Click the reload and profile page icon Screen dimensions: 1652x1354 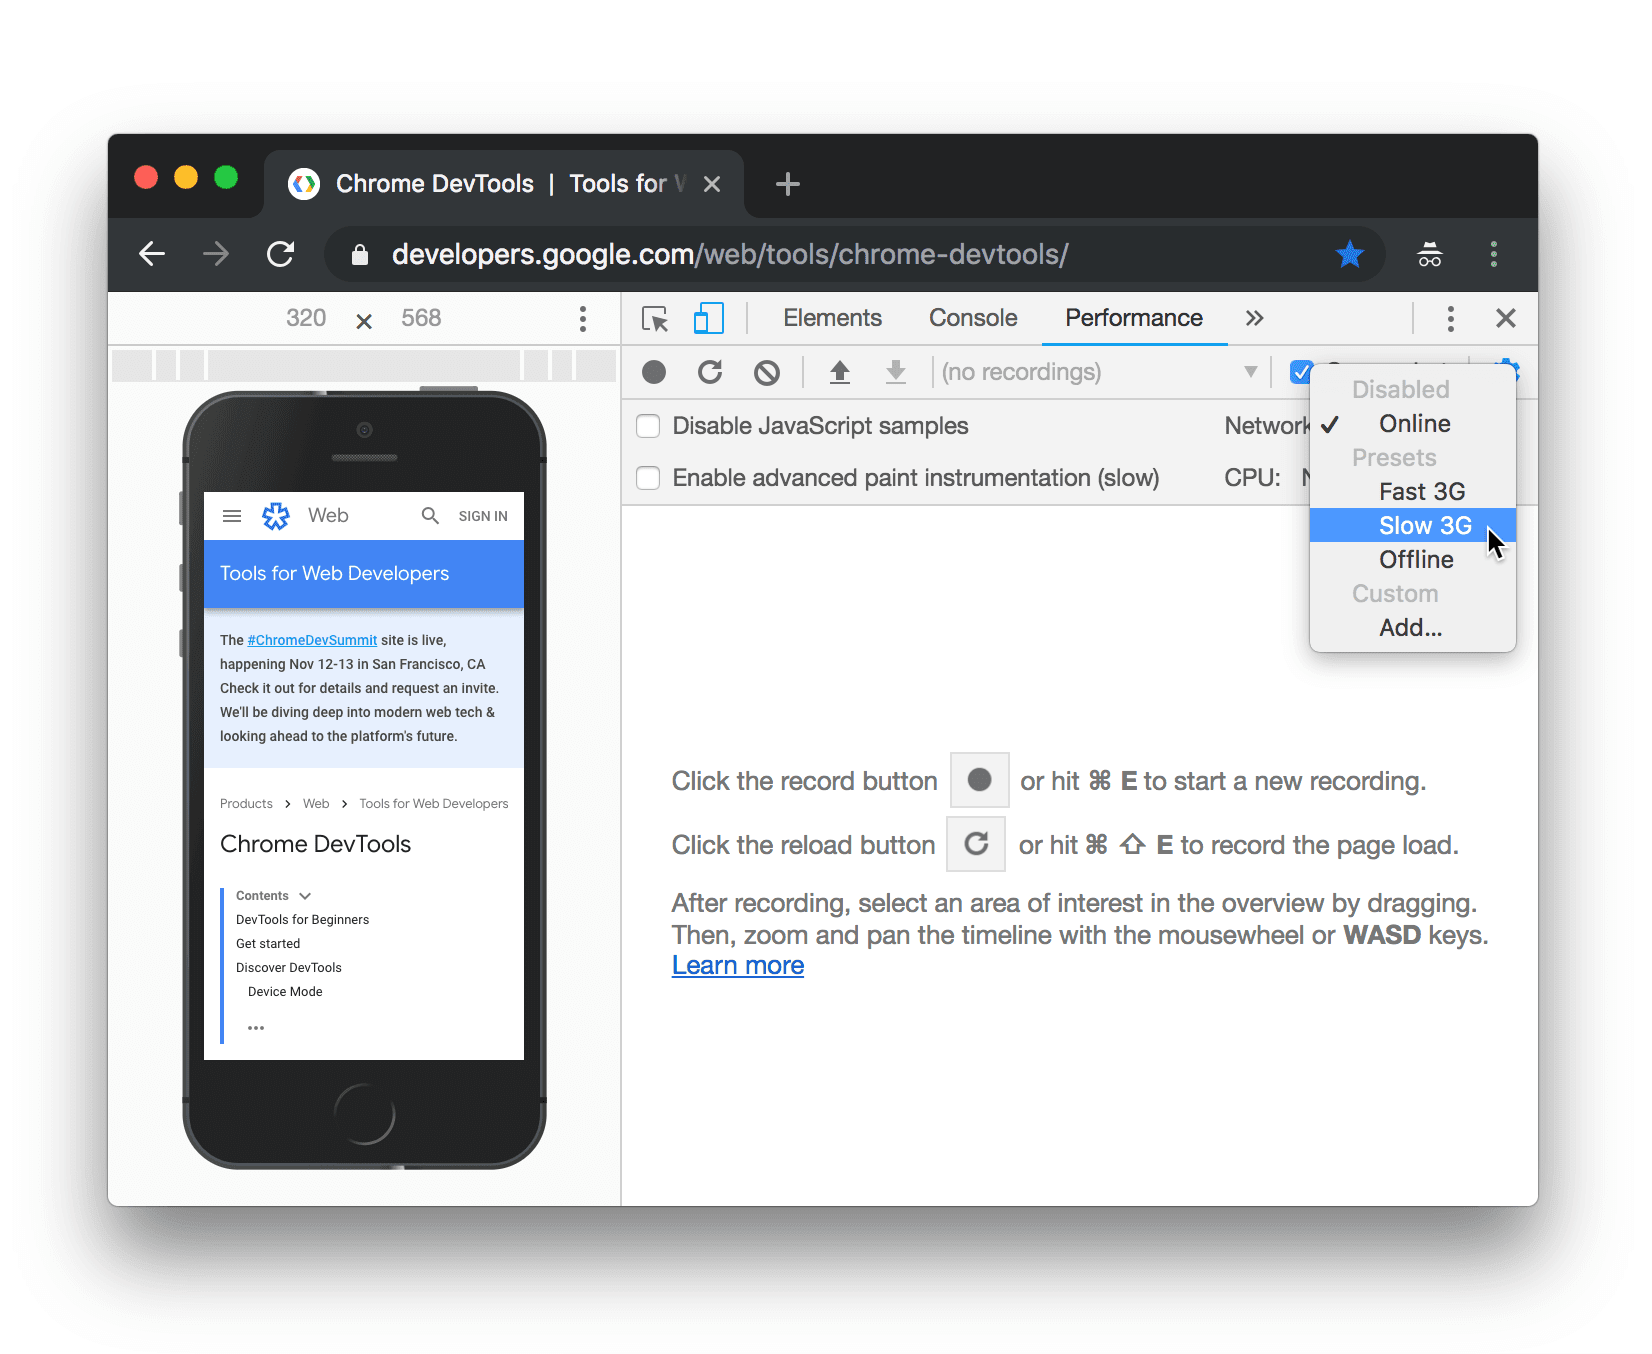coord(710,373)
